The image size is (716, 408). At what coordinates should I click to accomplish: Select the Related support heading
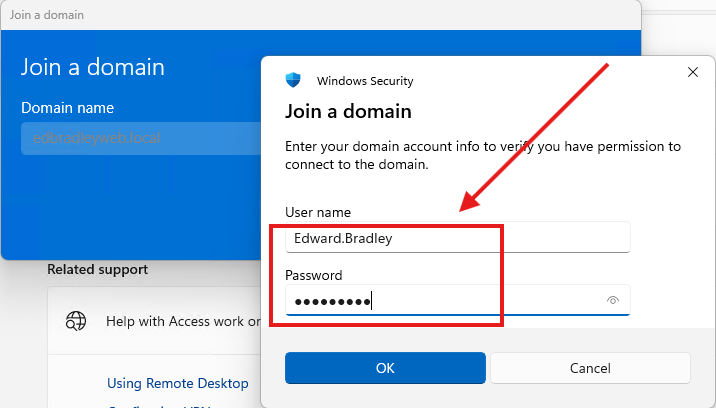click(x=98, y=269)
